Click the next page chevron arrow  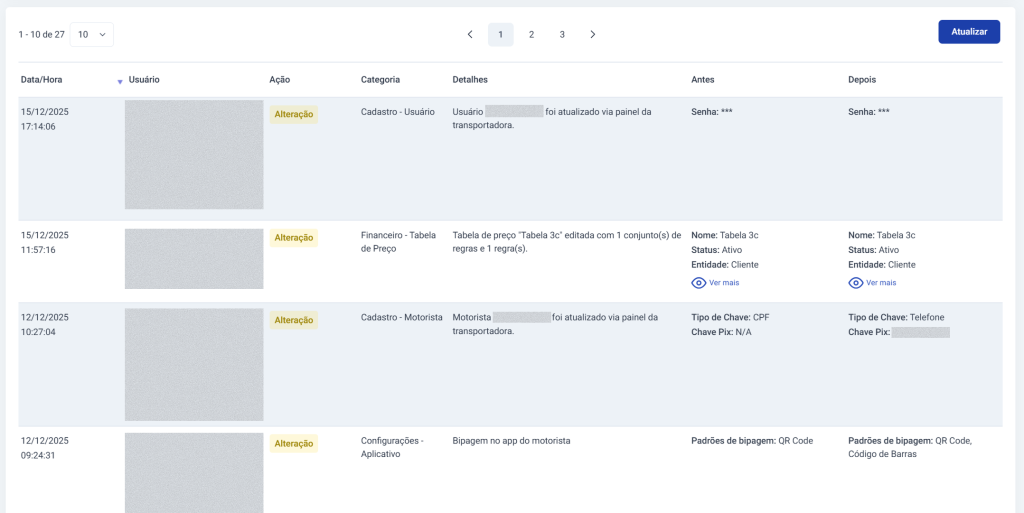click(593, 35)
